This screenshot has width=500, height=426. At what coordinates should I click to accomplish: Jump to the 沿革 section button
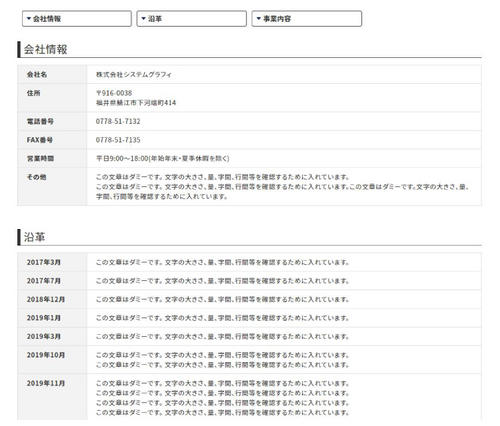click(x=192, y=19)
